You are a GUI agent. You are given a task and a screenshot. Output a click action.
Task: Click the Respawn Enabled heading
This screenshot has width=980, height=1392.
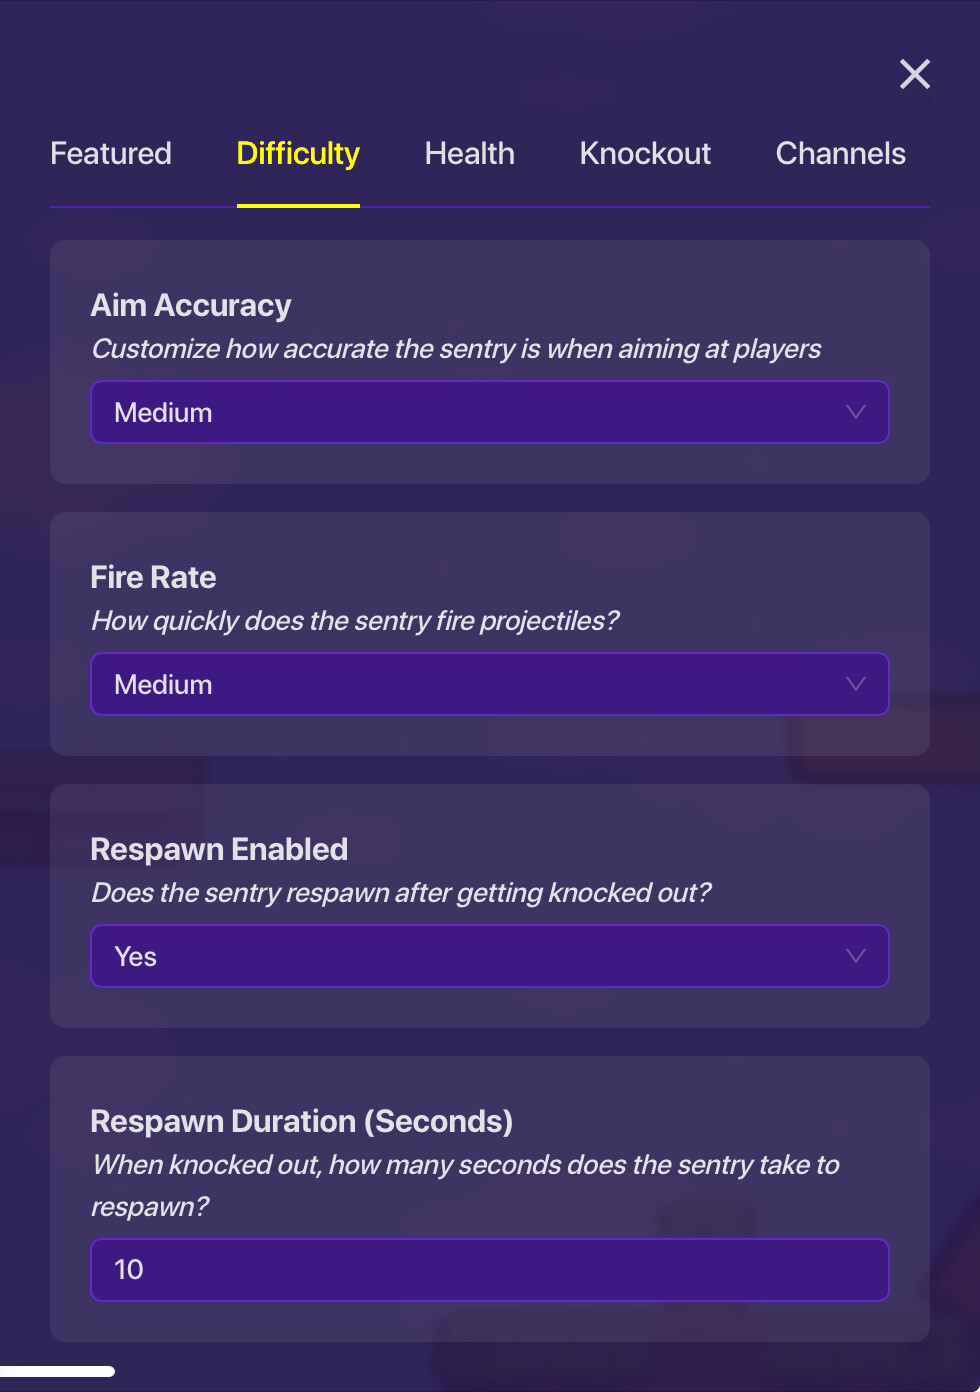tap(219, 849)
